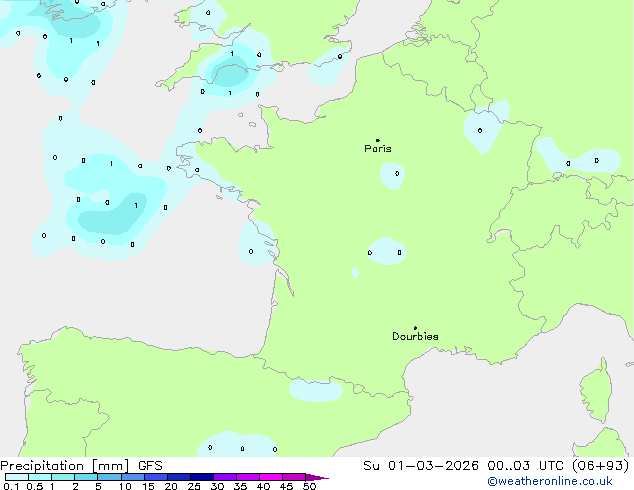The height and width of the screenshot is (490, 634).
Task: Click the 'Precipitation [mm]' title text
Action: pos(65,466)
